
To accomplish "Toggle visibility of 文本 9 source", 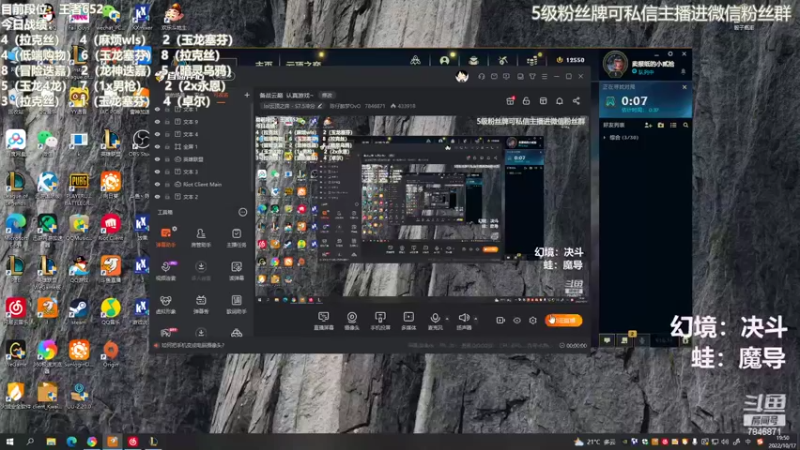I will click(x=158, y=122).
